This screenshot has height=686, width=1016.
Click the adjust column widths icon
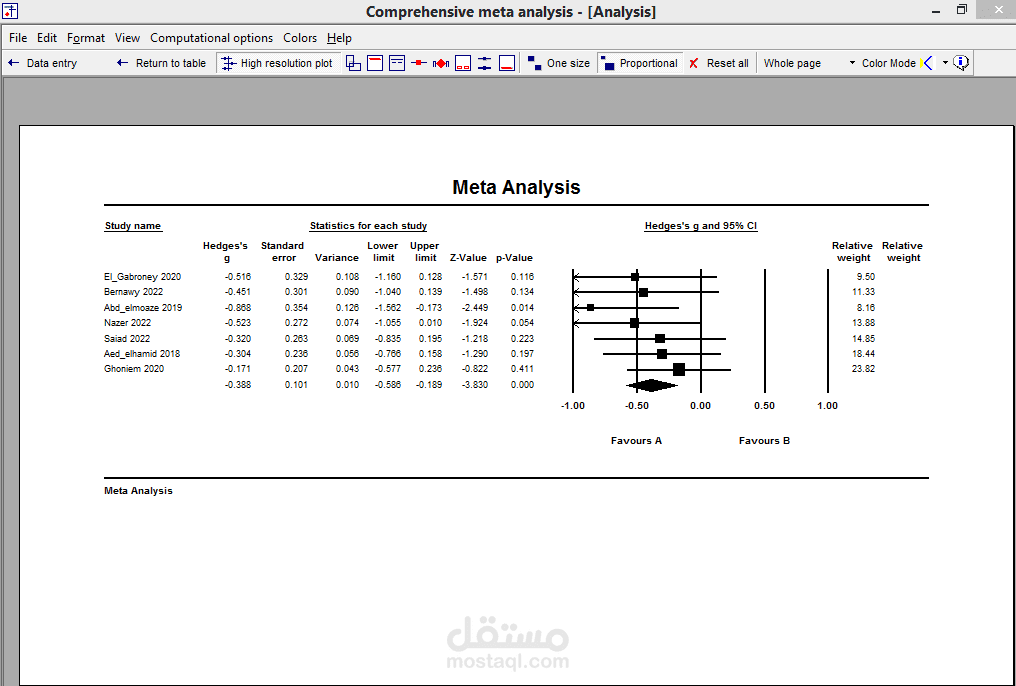(484, 62)
